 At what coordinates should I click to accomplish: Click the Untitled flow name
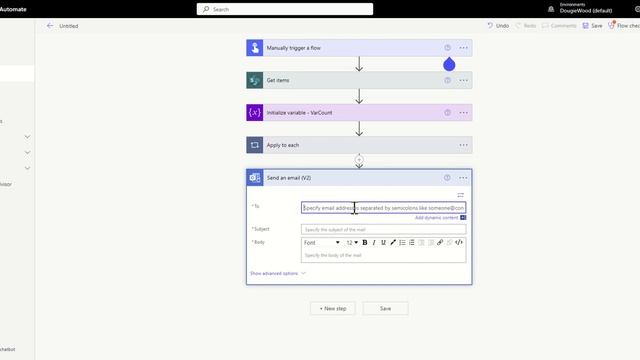(x=69, y=26)
